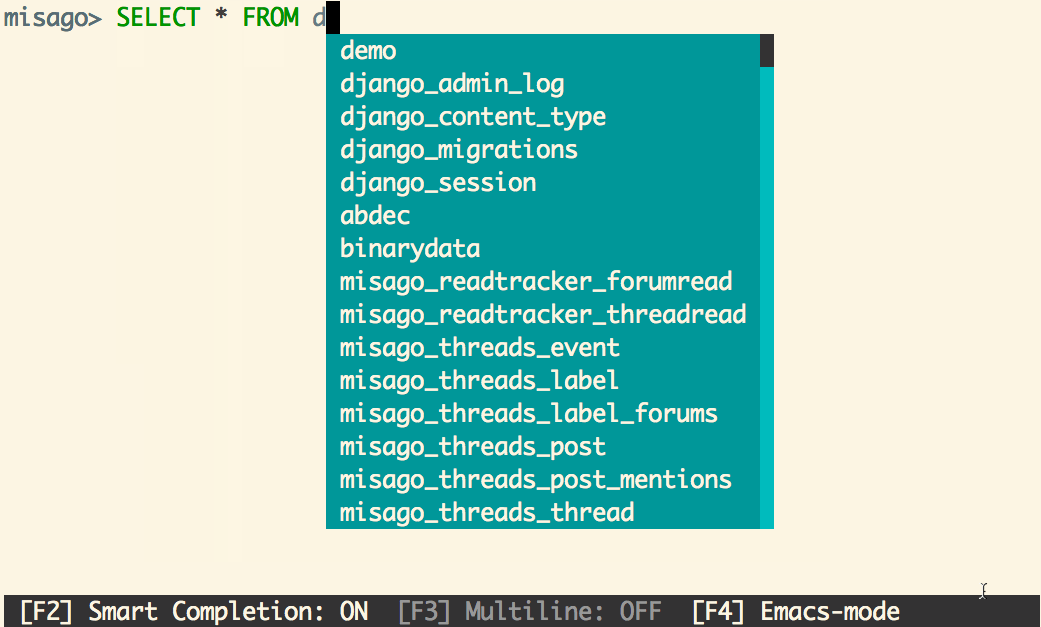Toggle the F3 Multiline OFF setting
The width and height of the screenshot is (1041, 627).
click(530, 611)
